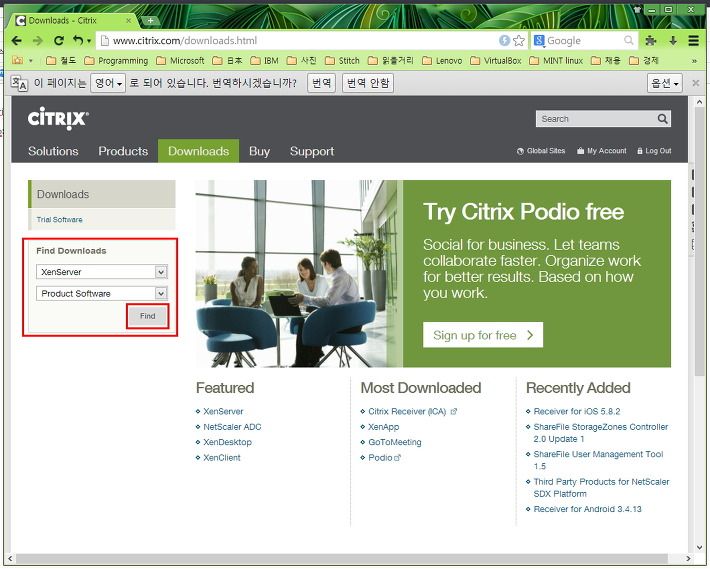Open the Lenovo bookmark folder
The image size is (710, 569).
tap(442, 61)
